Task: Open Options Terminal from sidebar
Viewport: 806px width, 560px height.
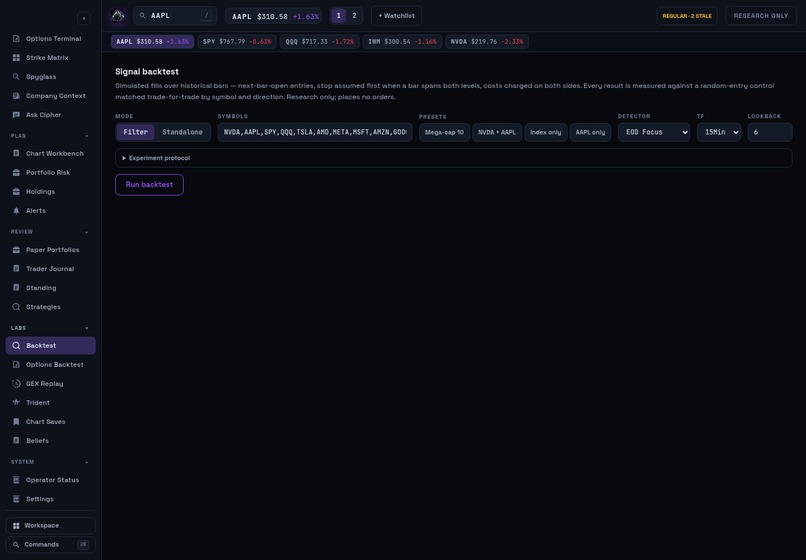Action: point(50,39)
